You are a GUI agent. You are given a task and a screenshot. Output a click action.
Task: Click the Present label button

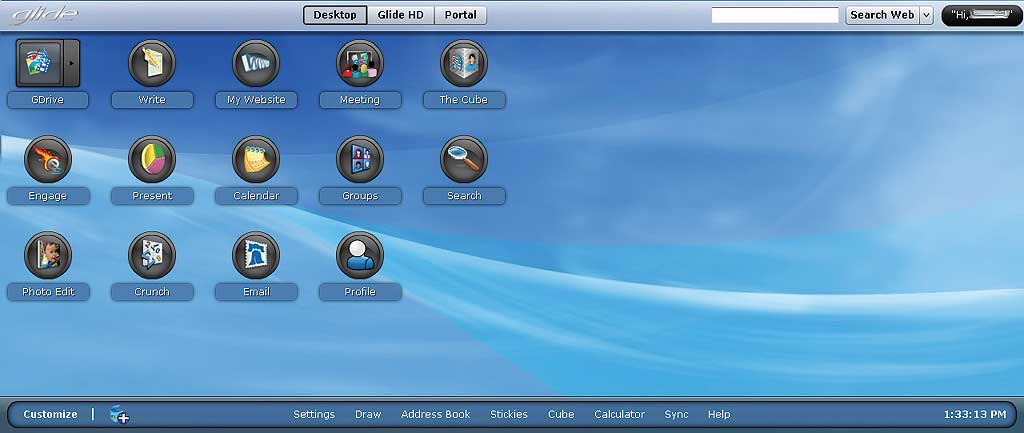[152, 196]
